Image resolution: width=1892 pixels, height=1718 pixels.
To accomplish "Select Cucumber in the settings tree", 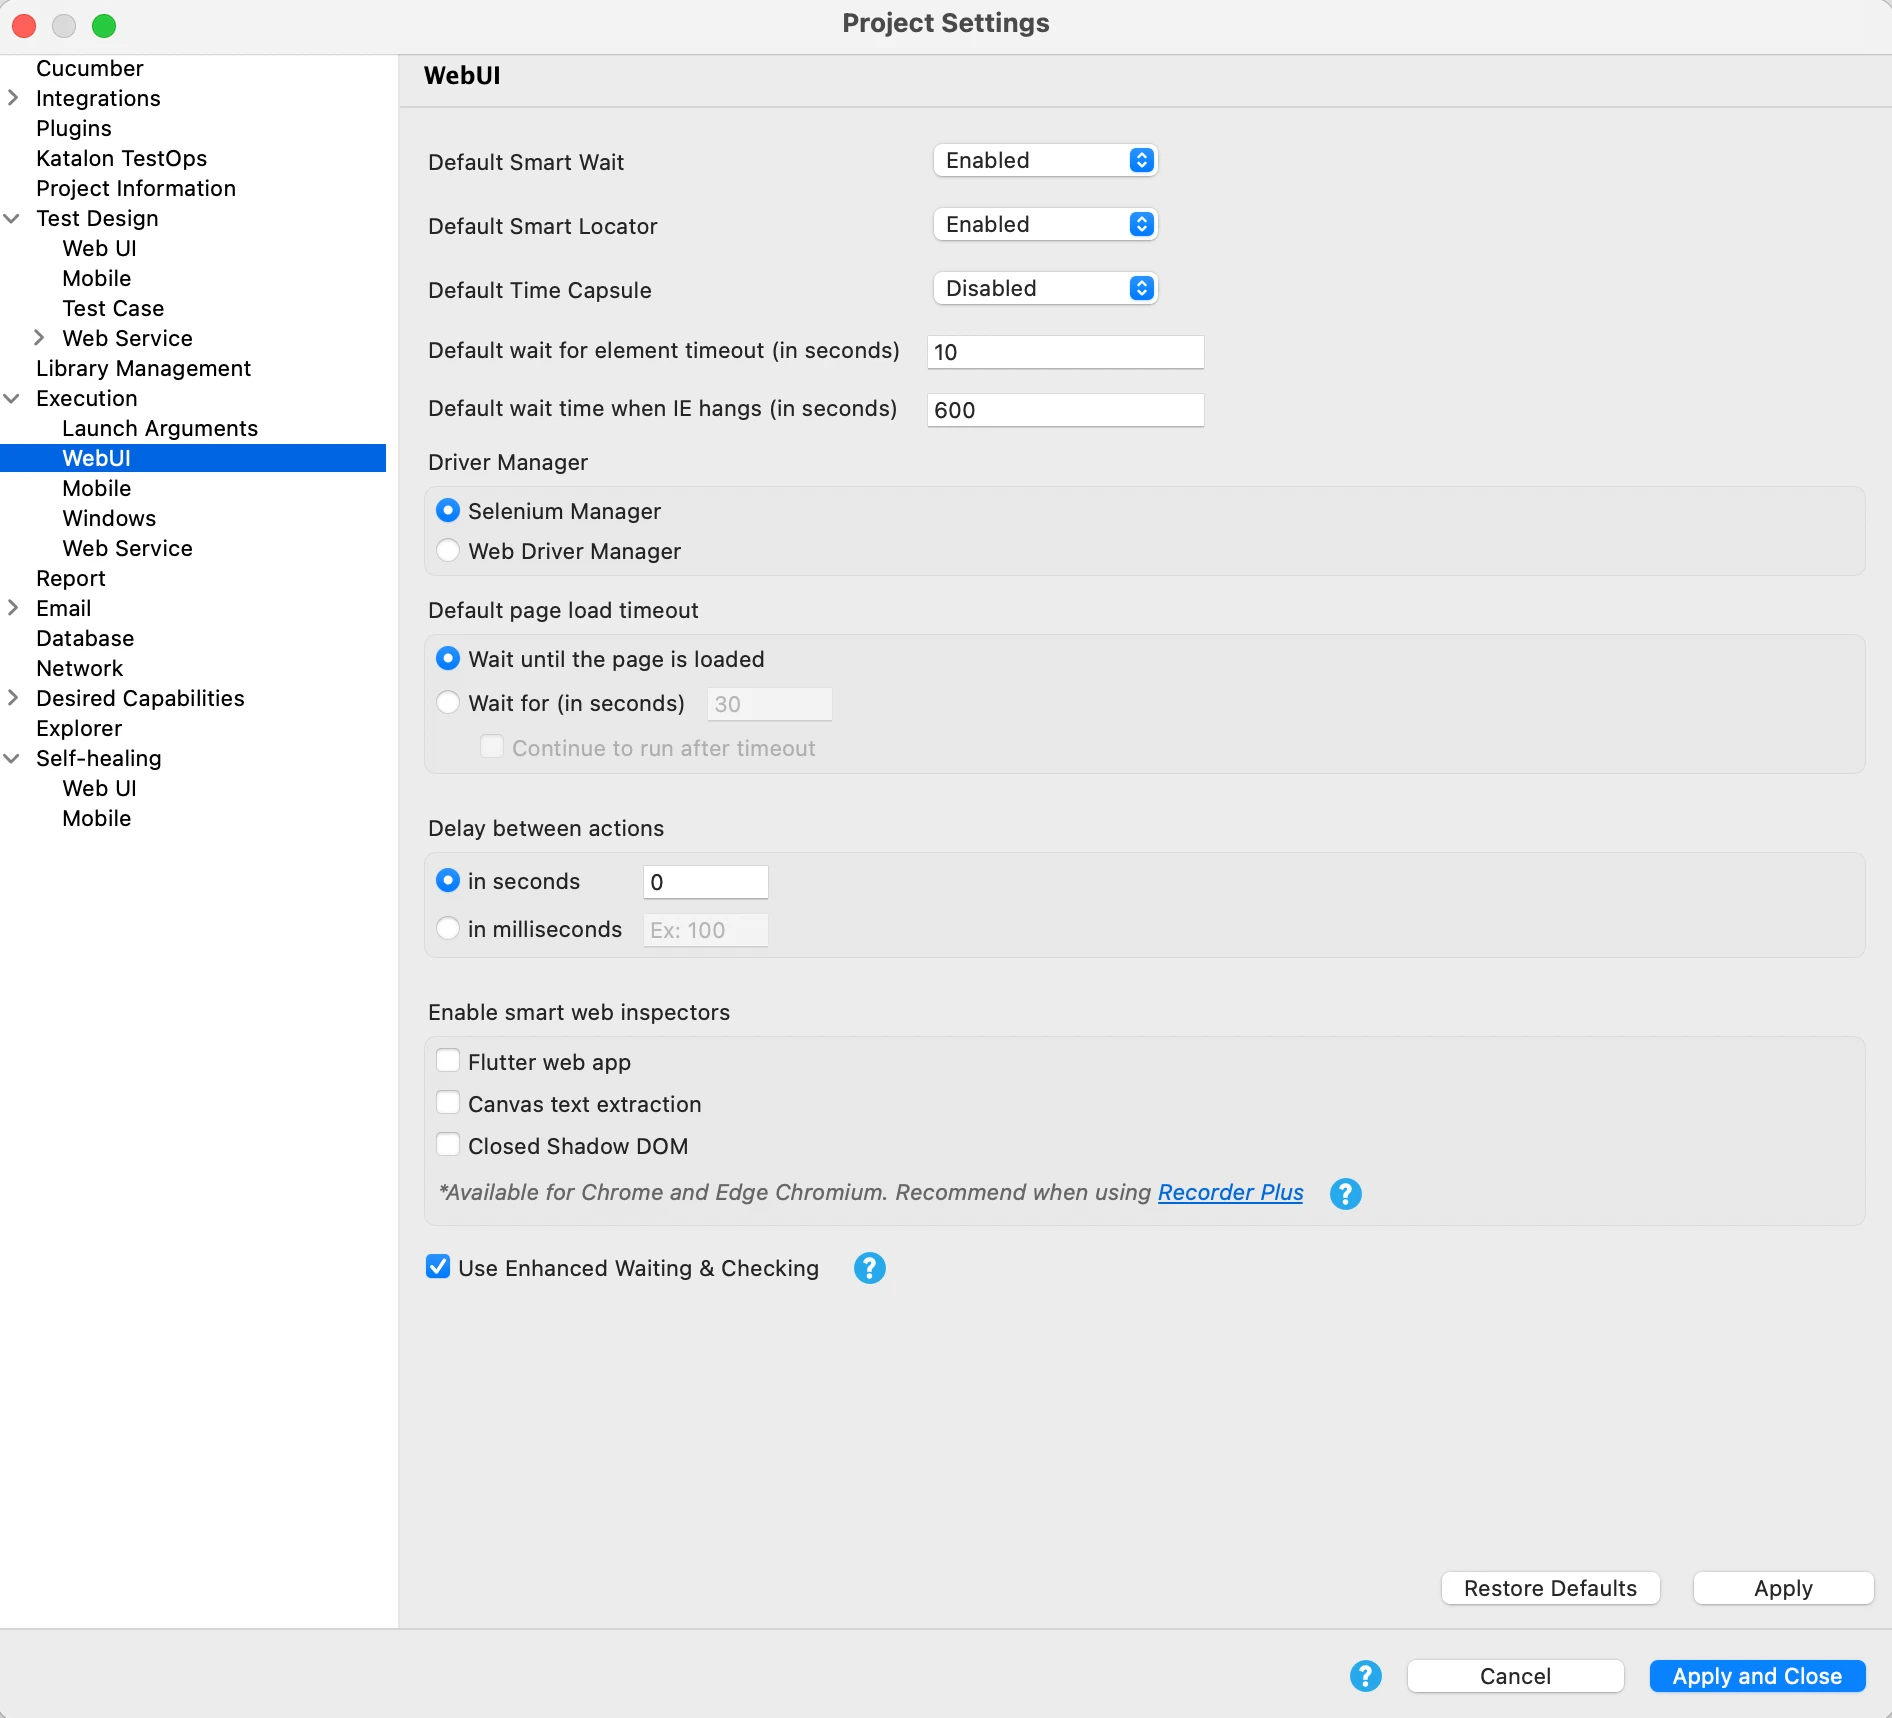I will 90,68.
